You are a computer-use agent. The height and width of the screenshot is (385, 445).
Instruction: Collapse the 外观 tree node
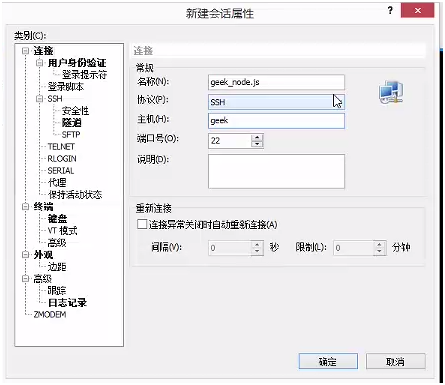[x=25, y=255]
